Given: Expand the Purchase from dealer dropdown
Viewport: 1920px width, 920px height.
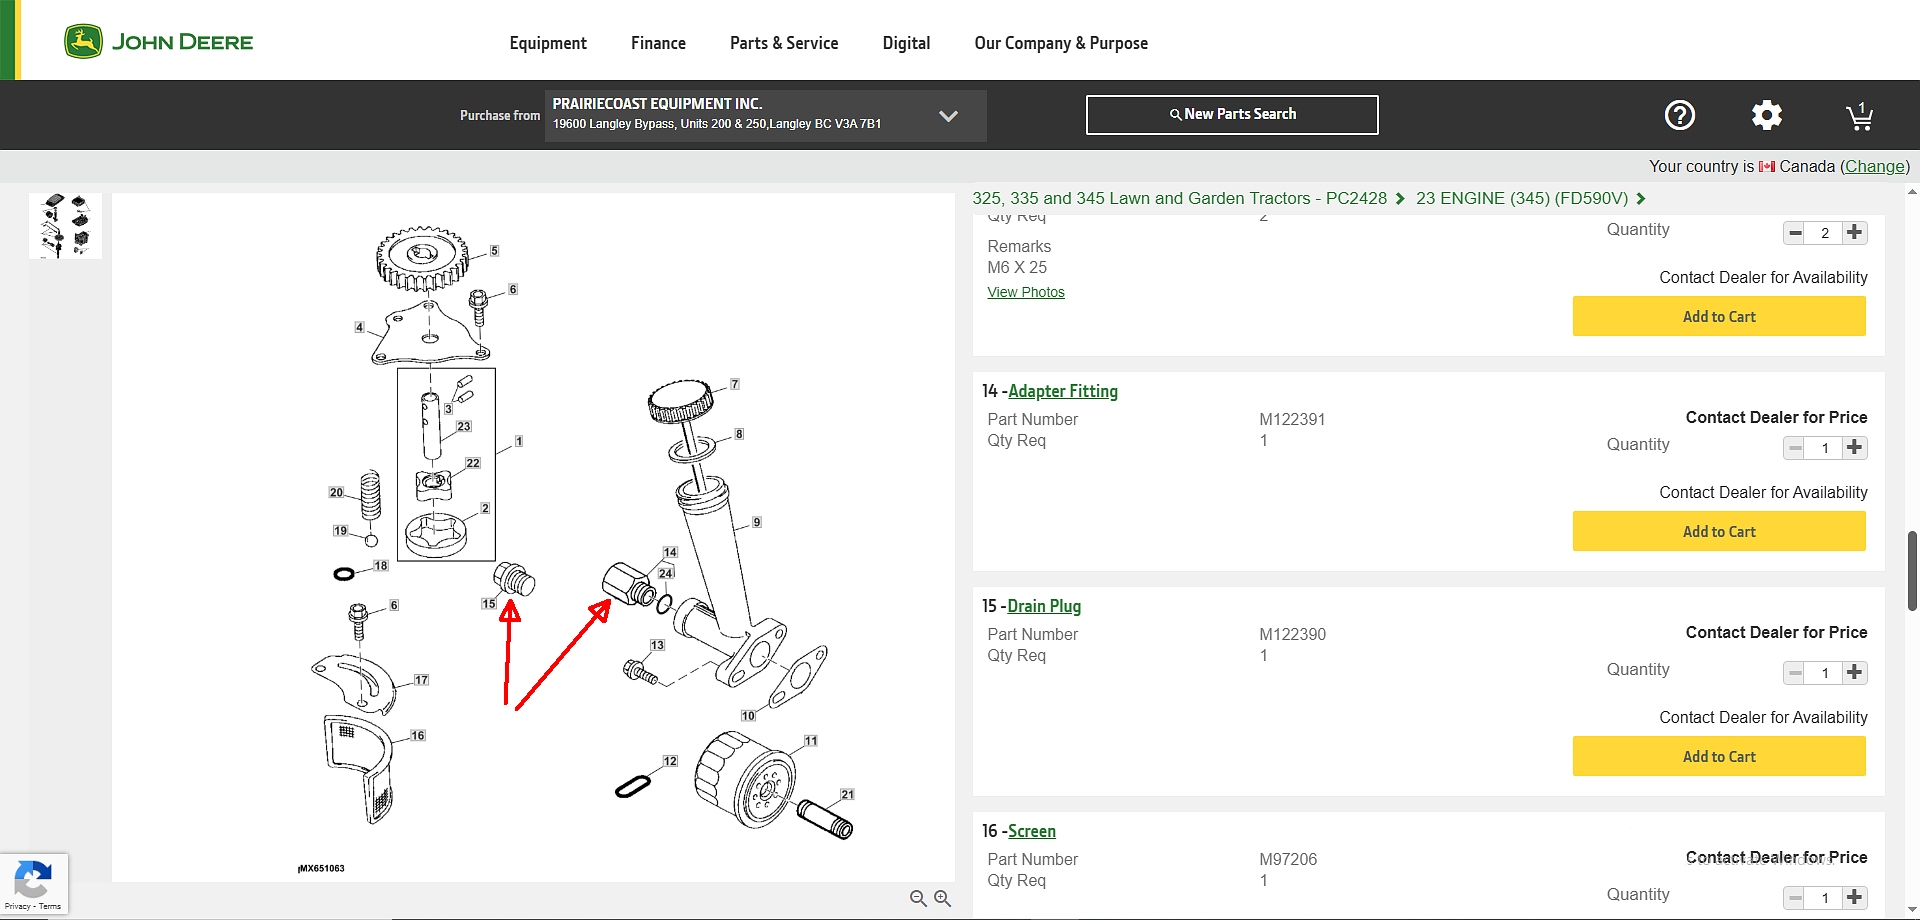Looking at the screenshot, I should click(x=948, y=115).
